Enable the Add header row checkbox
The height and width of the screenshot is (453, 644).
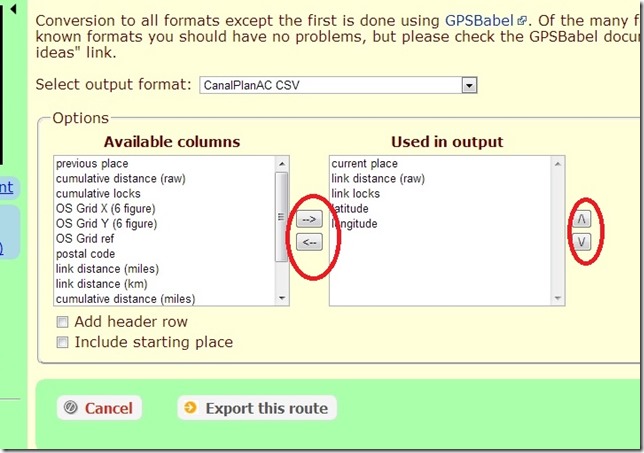tap(62, 322)
